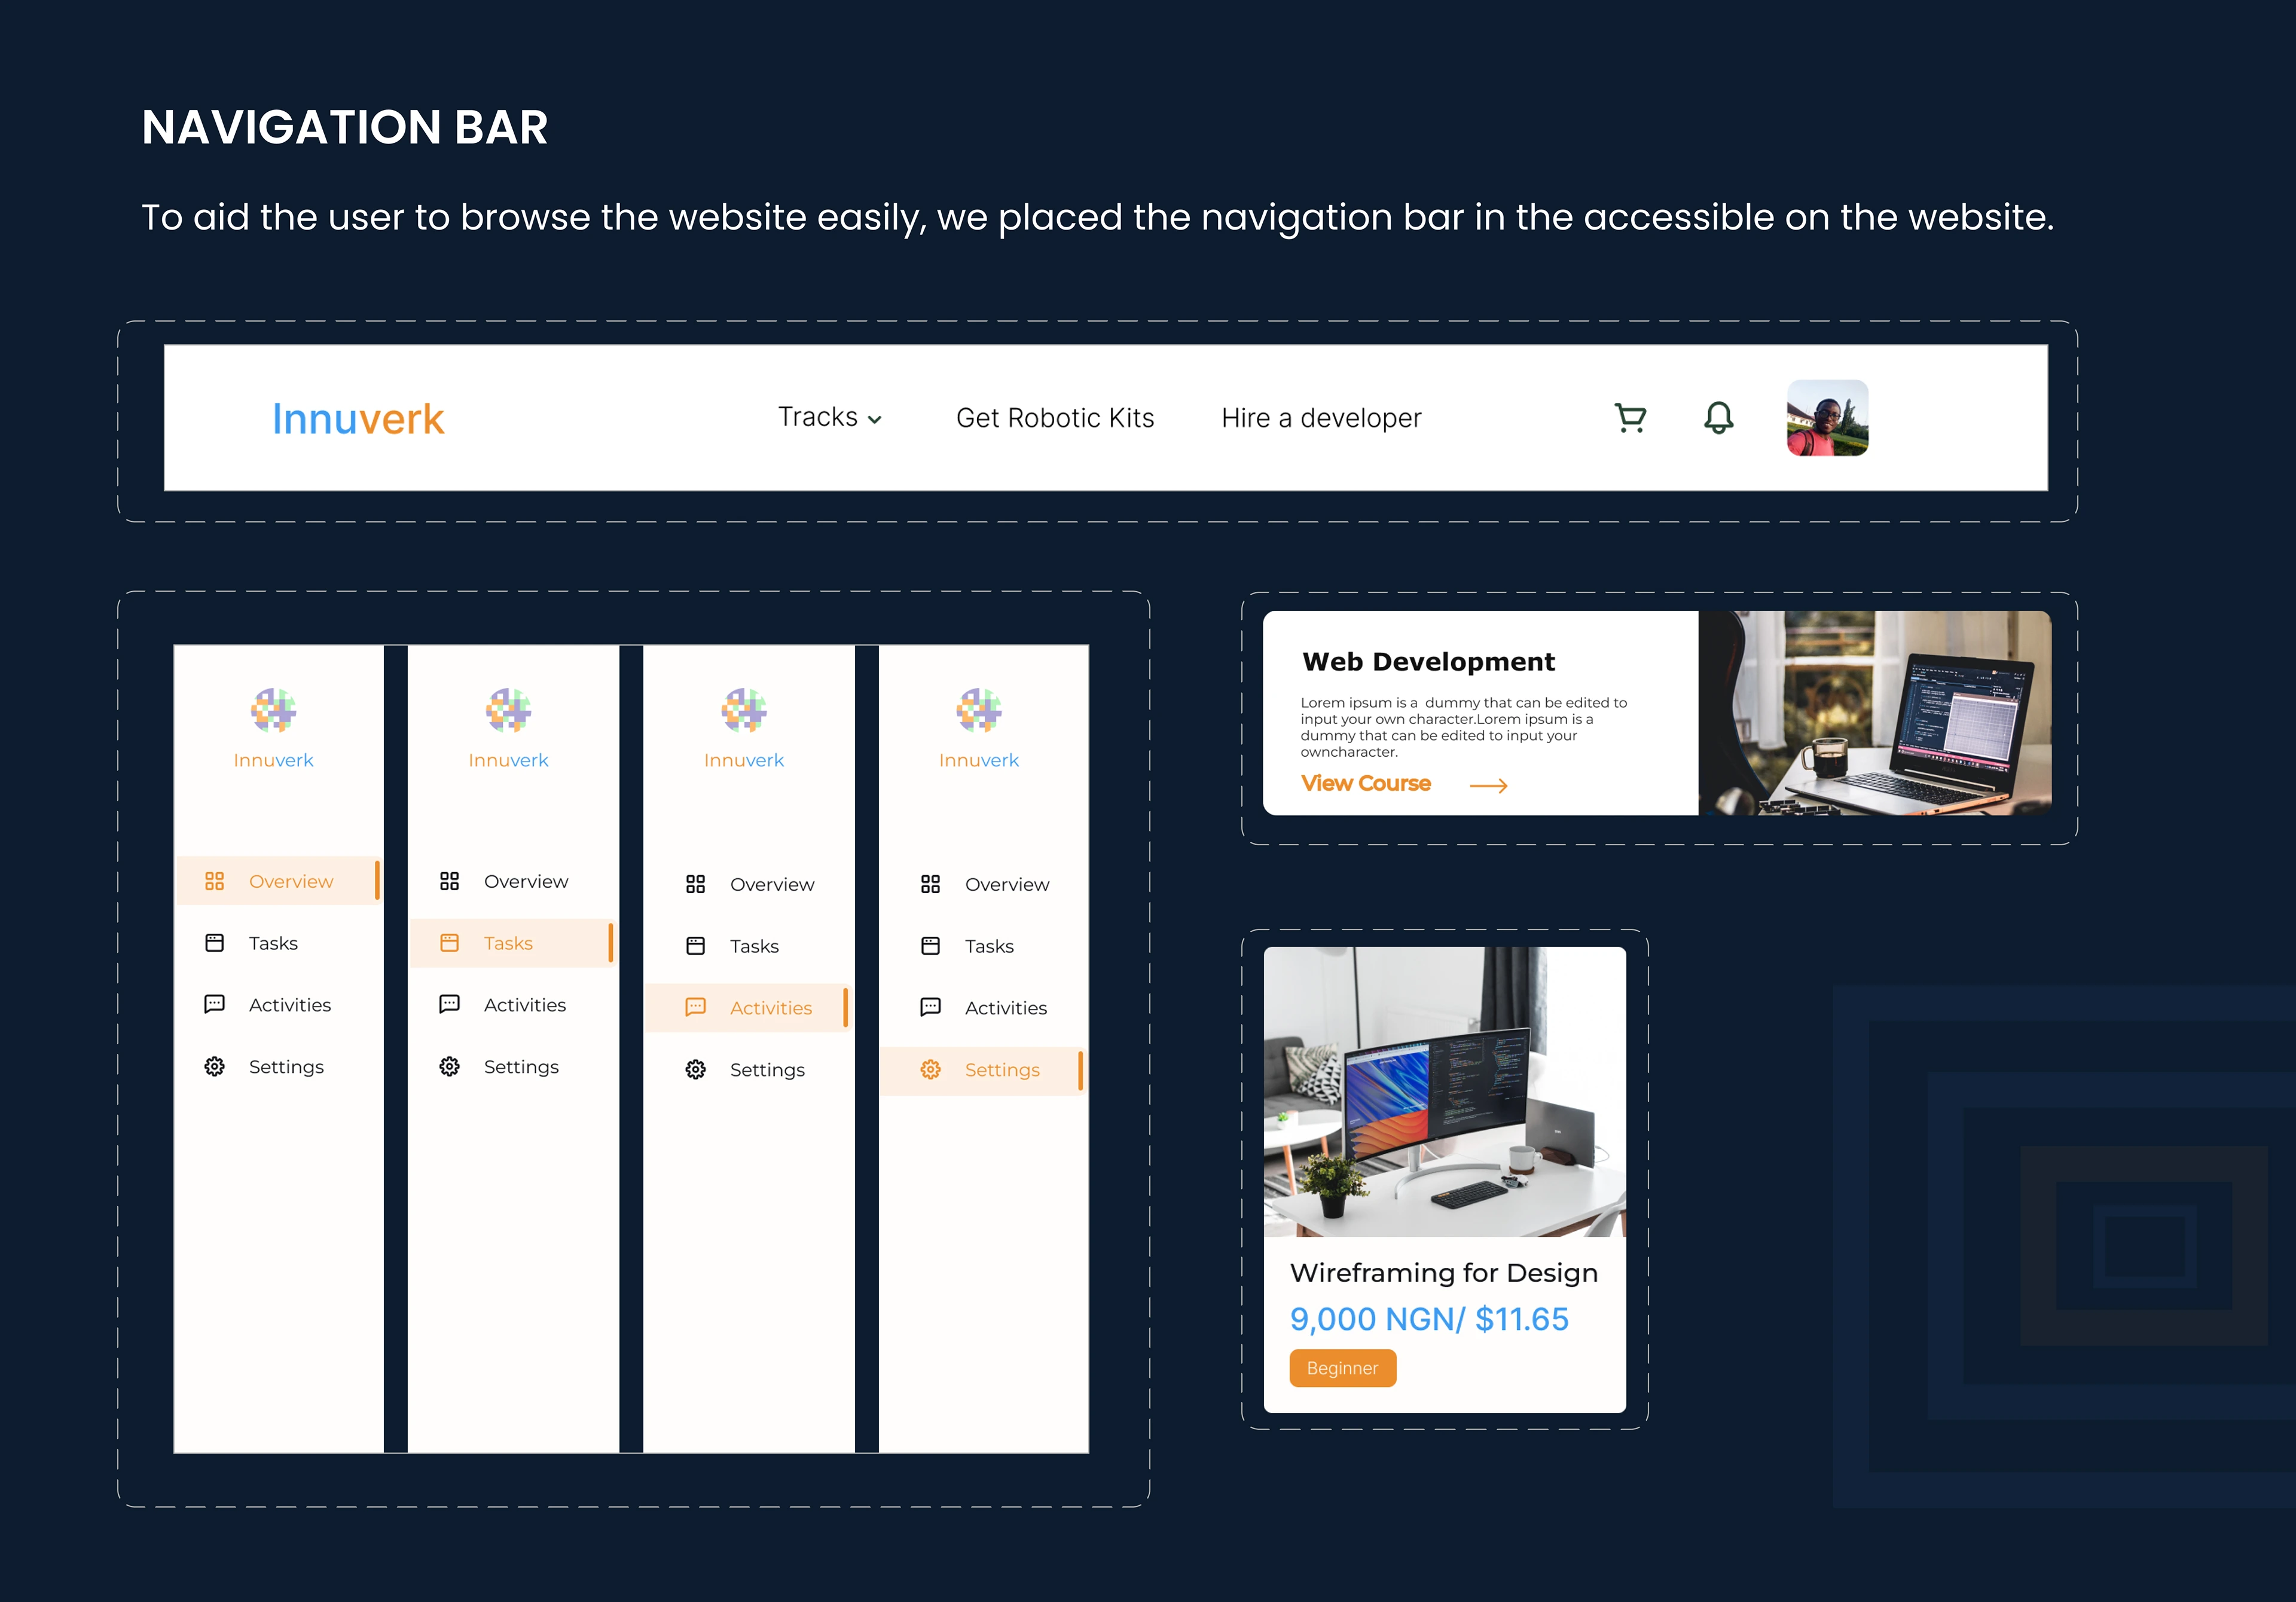
Task: Click the arrow beside View Course
Action: (x=1488, y=787)
